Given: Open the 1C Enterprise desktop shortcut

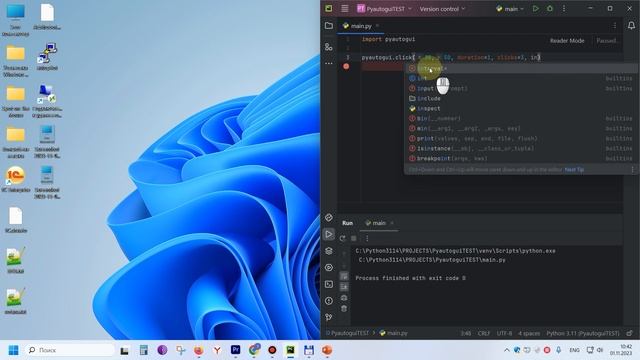Looking at the screenshot, I should tap(16, 179).
